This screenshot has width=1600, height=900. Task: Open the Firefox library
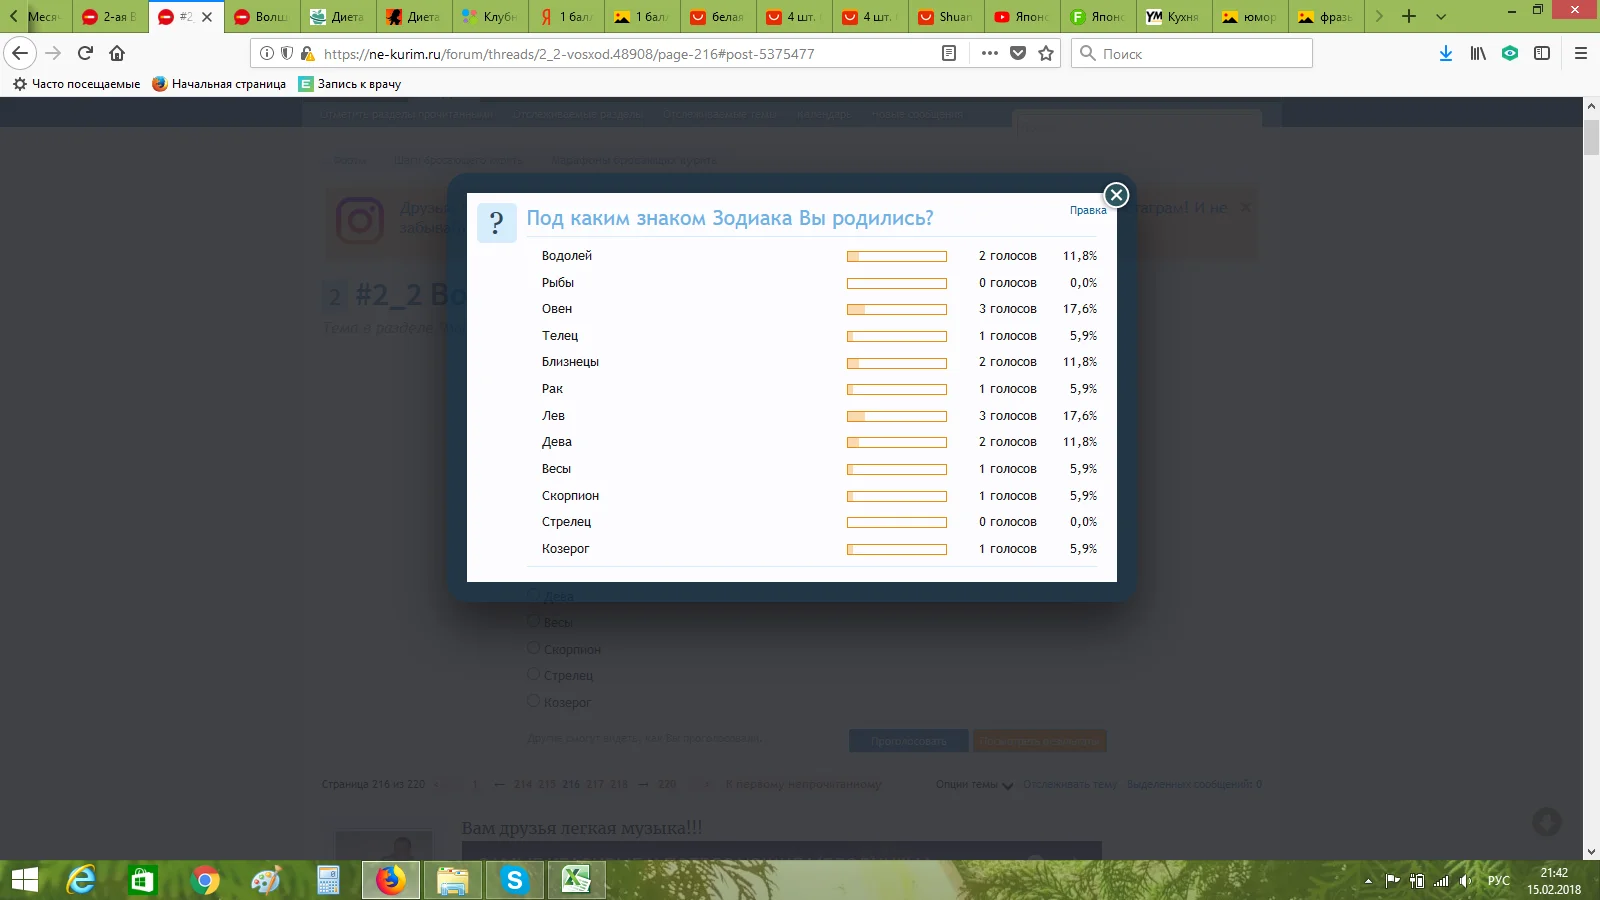point(1478,53)
